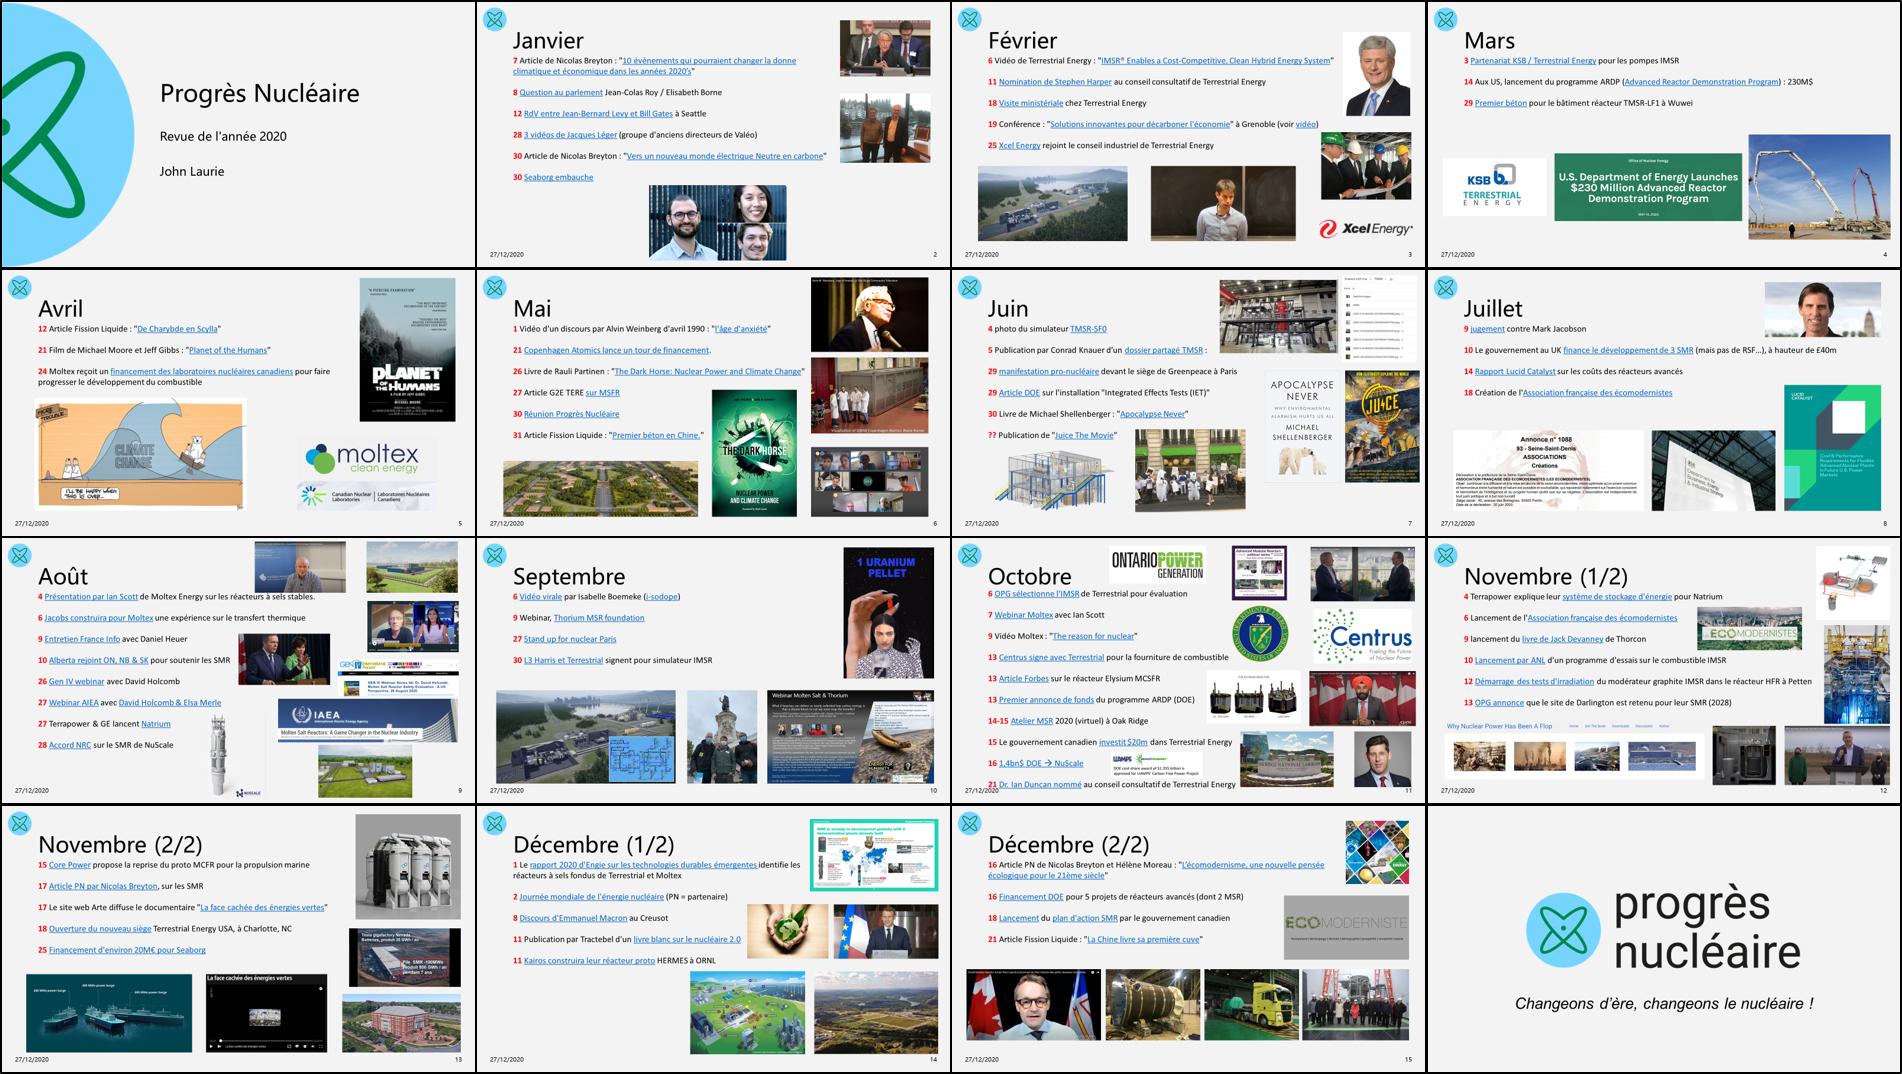Click the Xcel Energy logo on the Février slide

point(1365,229)
